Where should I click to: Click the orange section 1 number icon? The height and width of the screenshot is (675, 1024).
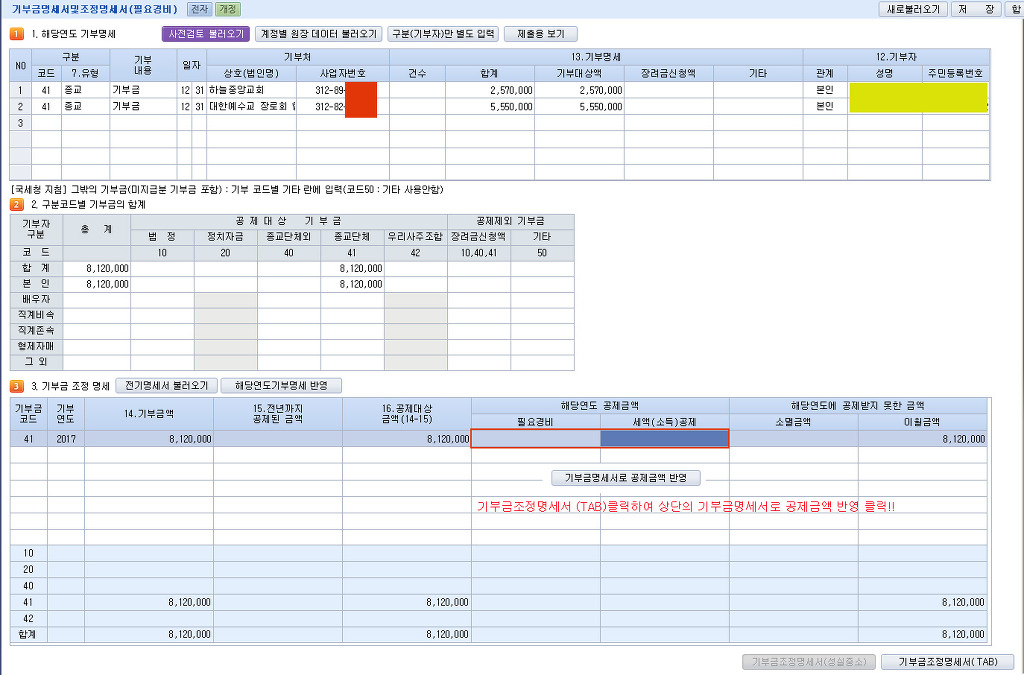coord(17,34)
